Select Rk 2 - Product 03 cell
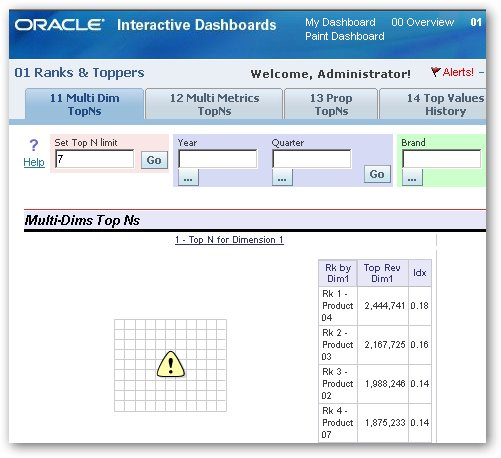This screenshot has height=458, width=501. 338,345
